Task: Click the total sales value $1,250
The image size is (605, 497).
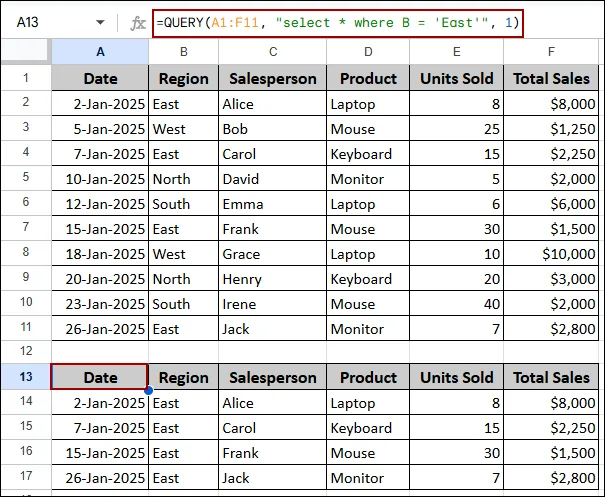Action: pos(551,128)
